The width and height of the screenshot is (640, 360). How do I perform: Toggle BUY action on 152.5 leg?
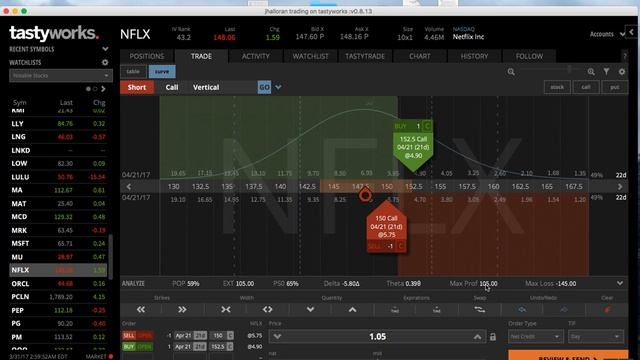138,347
